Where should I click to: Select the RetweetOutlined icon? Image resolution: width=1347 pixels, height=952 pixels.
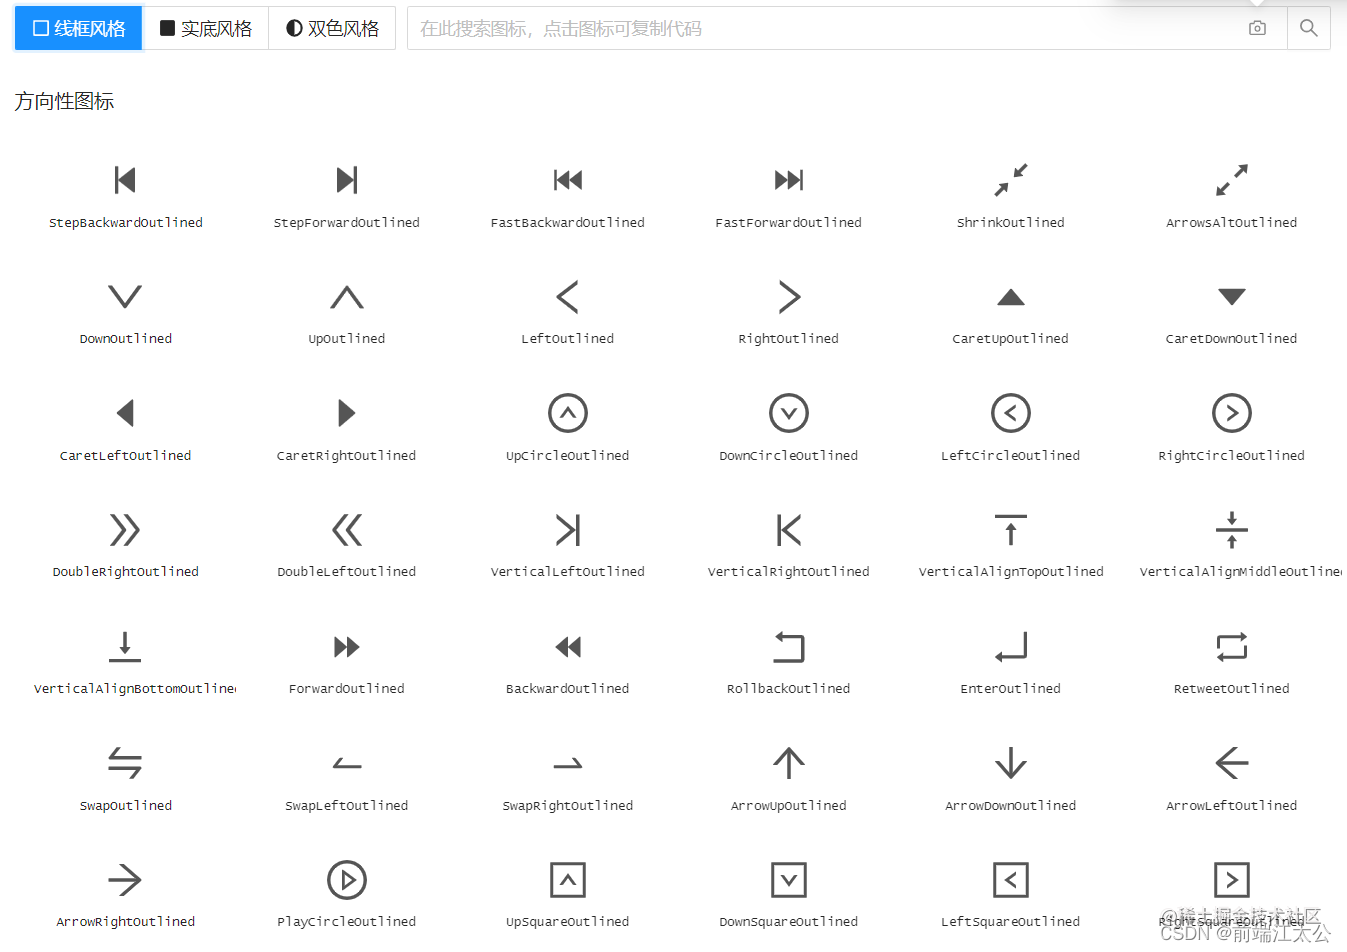[x=1231, y=647]
